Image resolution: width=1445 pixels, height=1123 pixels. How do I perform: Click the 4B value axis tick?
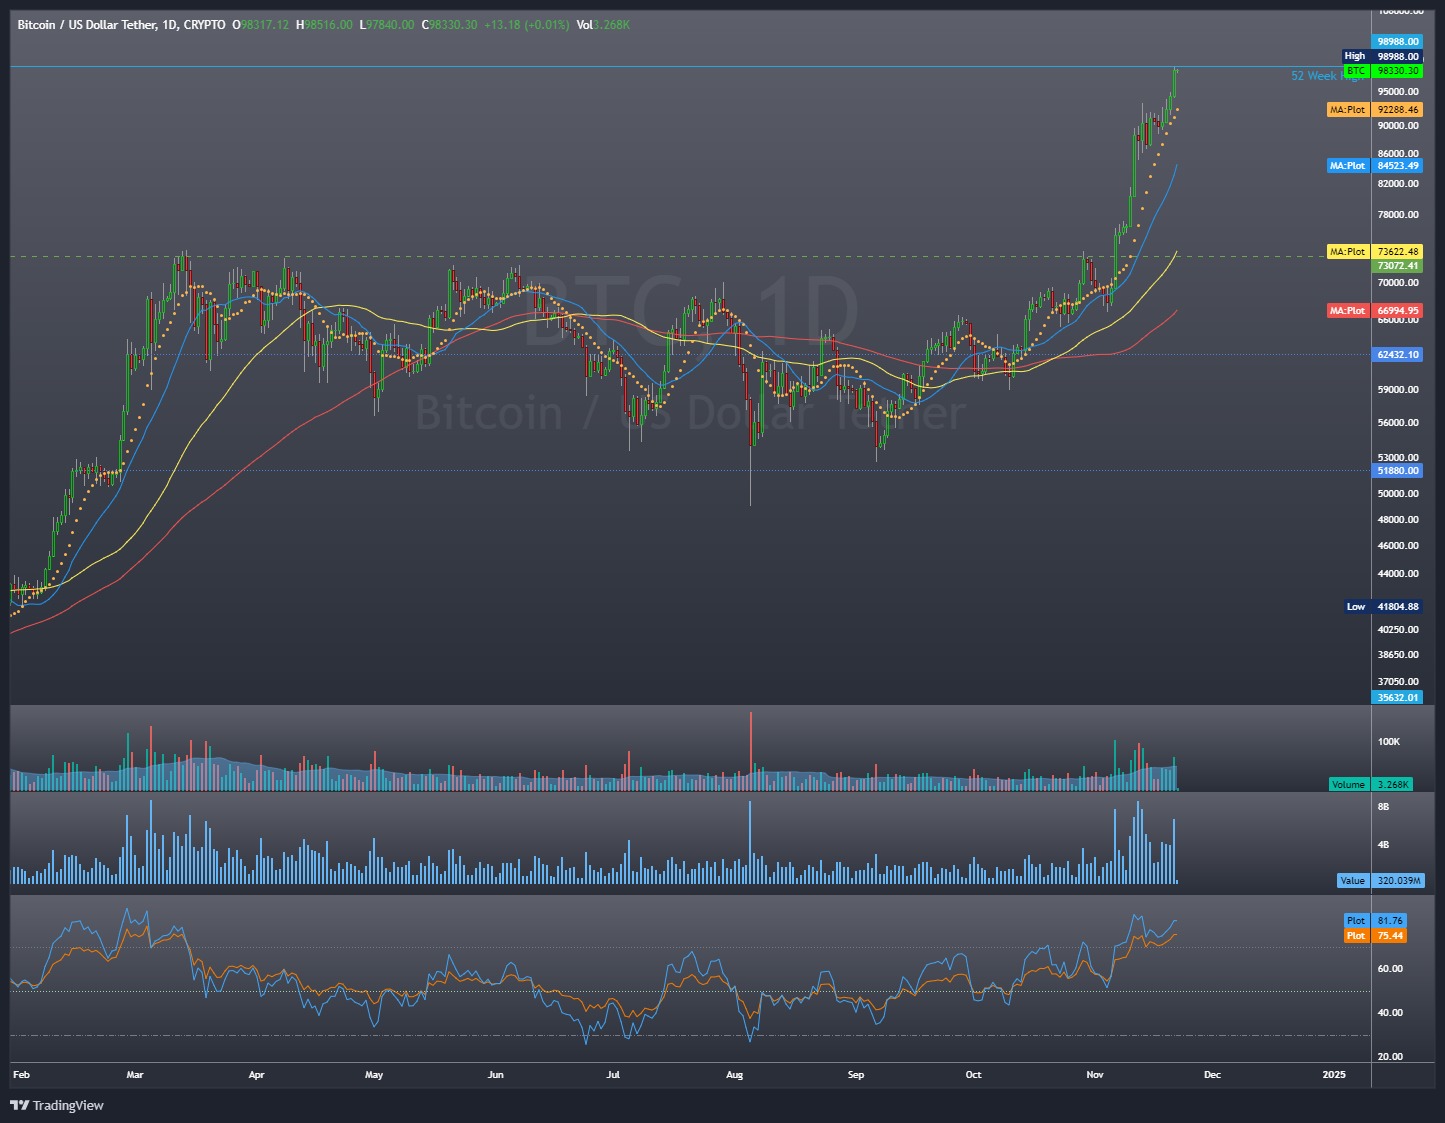pyautogui.click(x=1384, y=845)
